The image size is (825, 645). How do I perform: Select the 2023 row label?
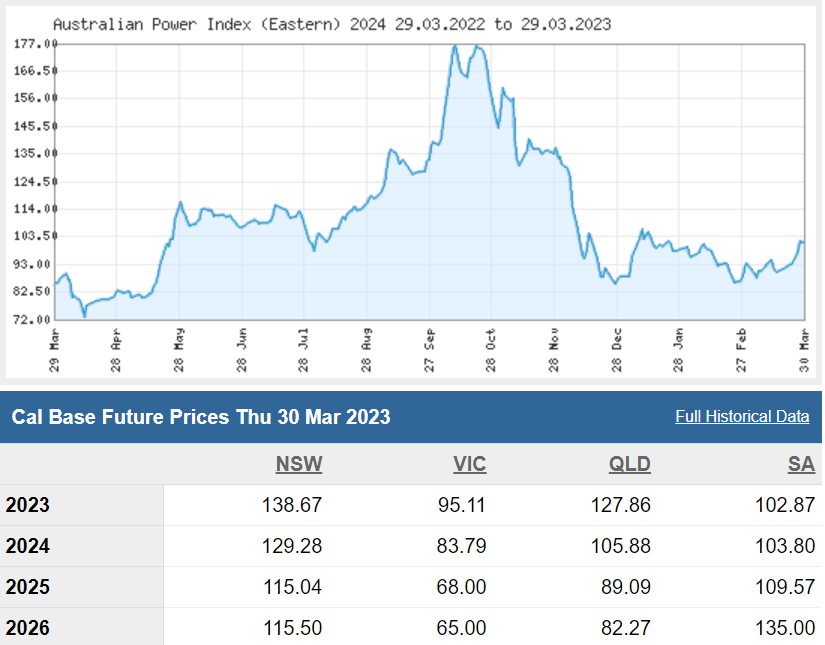point(28,505)
